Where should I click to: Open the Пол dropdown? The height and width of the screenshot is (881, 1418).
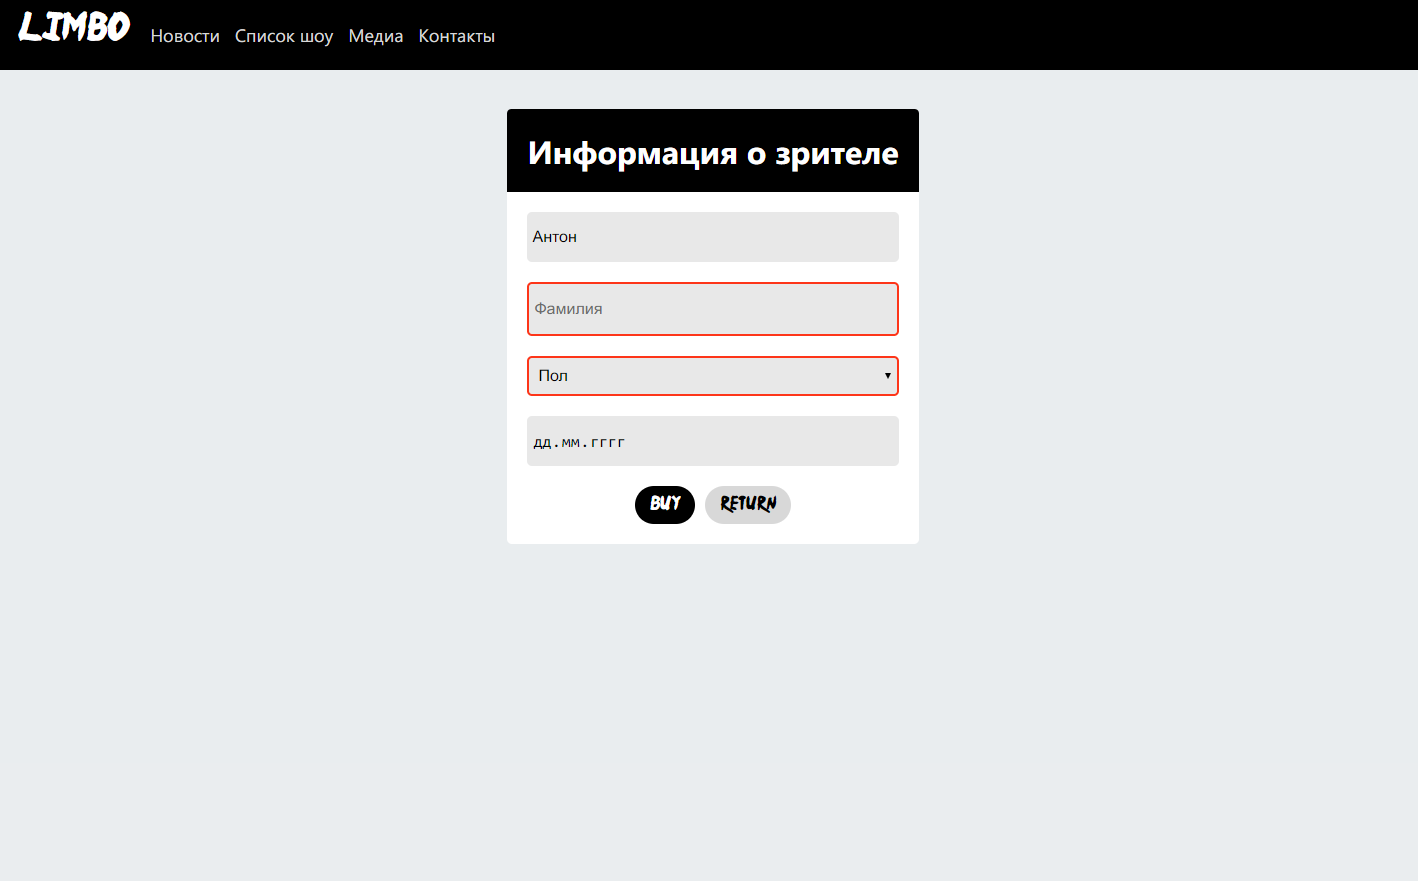click(713, 376)
